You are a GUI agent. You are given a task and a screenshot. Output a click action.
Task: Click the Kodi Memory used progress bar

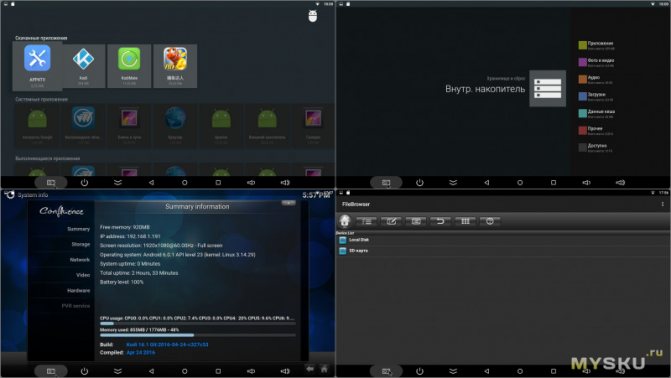click(x=198, y=335)
